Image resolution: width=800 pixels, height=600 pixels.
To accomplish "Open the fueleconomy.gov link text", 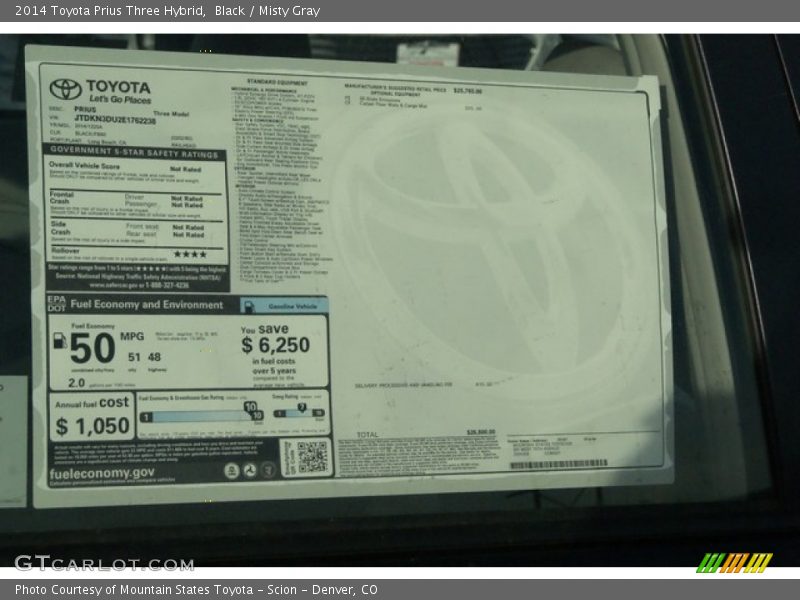I will click(x=102, y=474).
